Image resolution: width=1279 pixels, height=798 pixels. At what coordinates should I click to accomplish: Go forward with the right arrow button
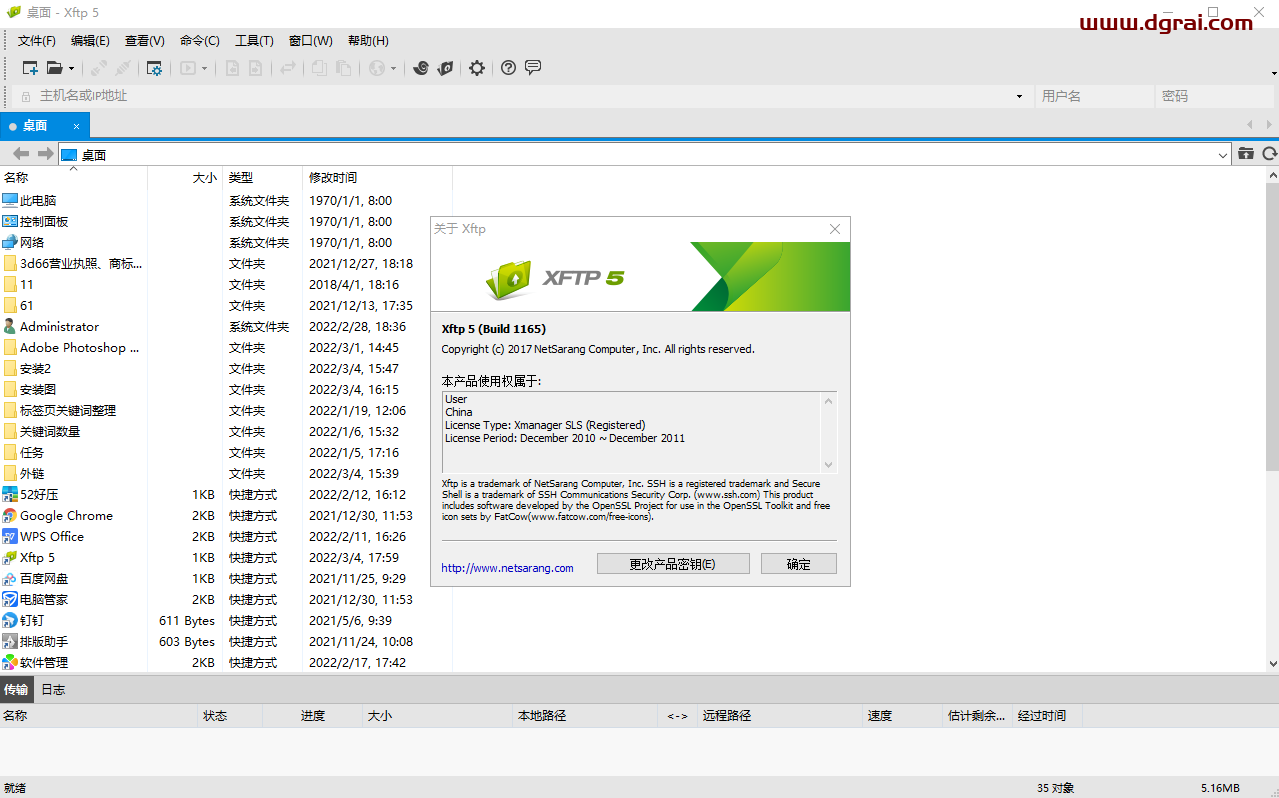pos(45,153)
